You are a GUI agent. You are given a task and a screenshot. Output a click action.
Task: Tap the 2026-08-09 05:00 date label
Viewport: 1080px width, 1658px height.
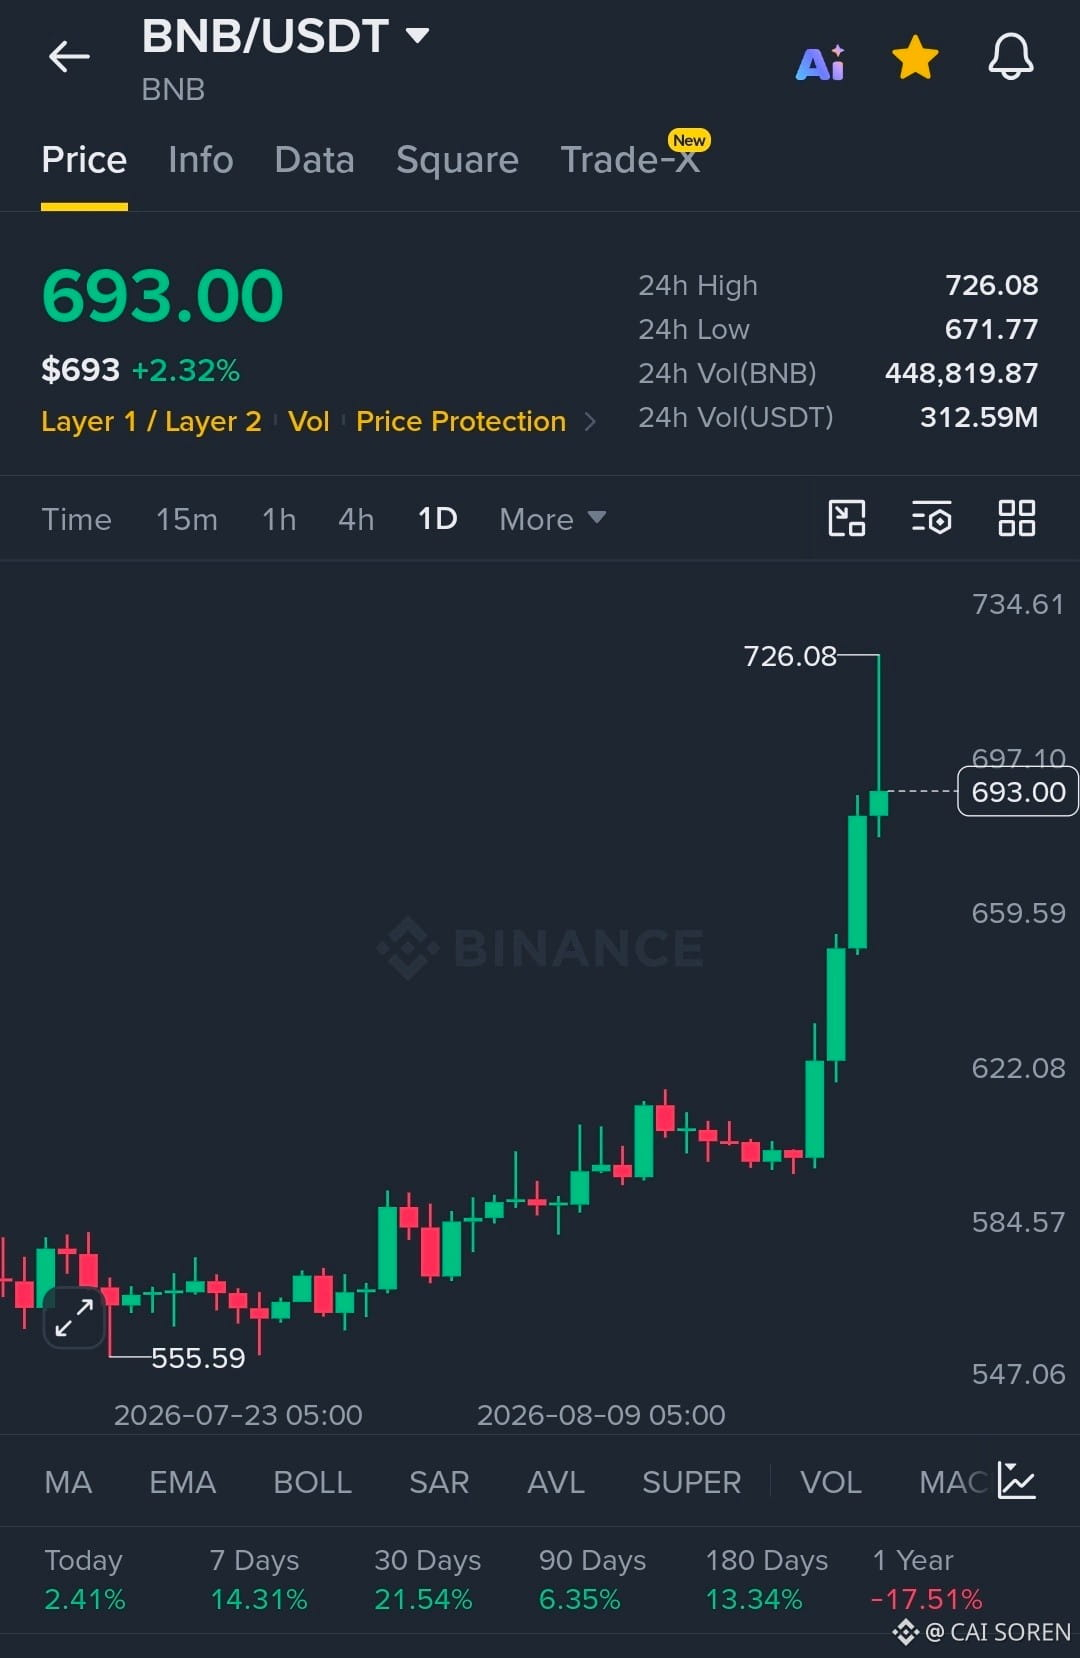pyautogui.click(x=601, y=1415)
